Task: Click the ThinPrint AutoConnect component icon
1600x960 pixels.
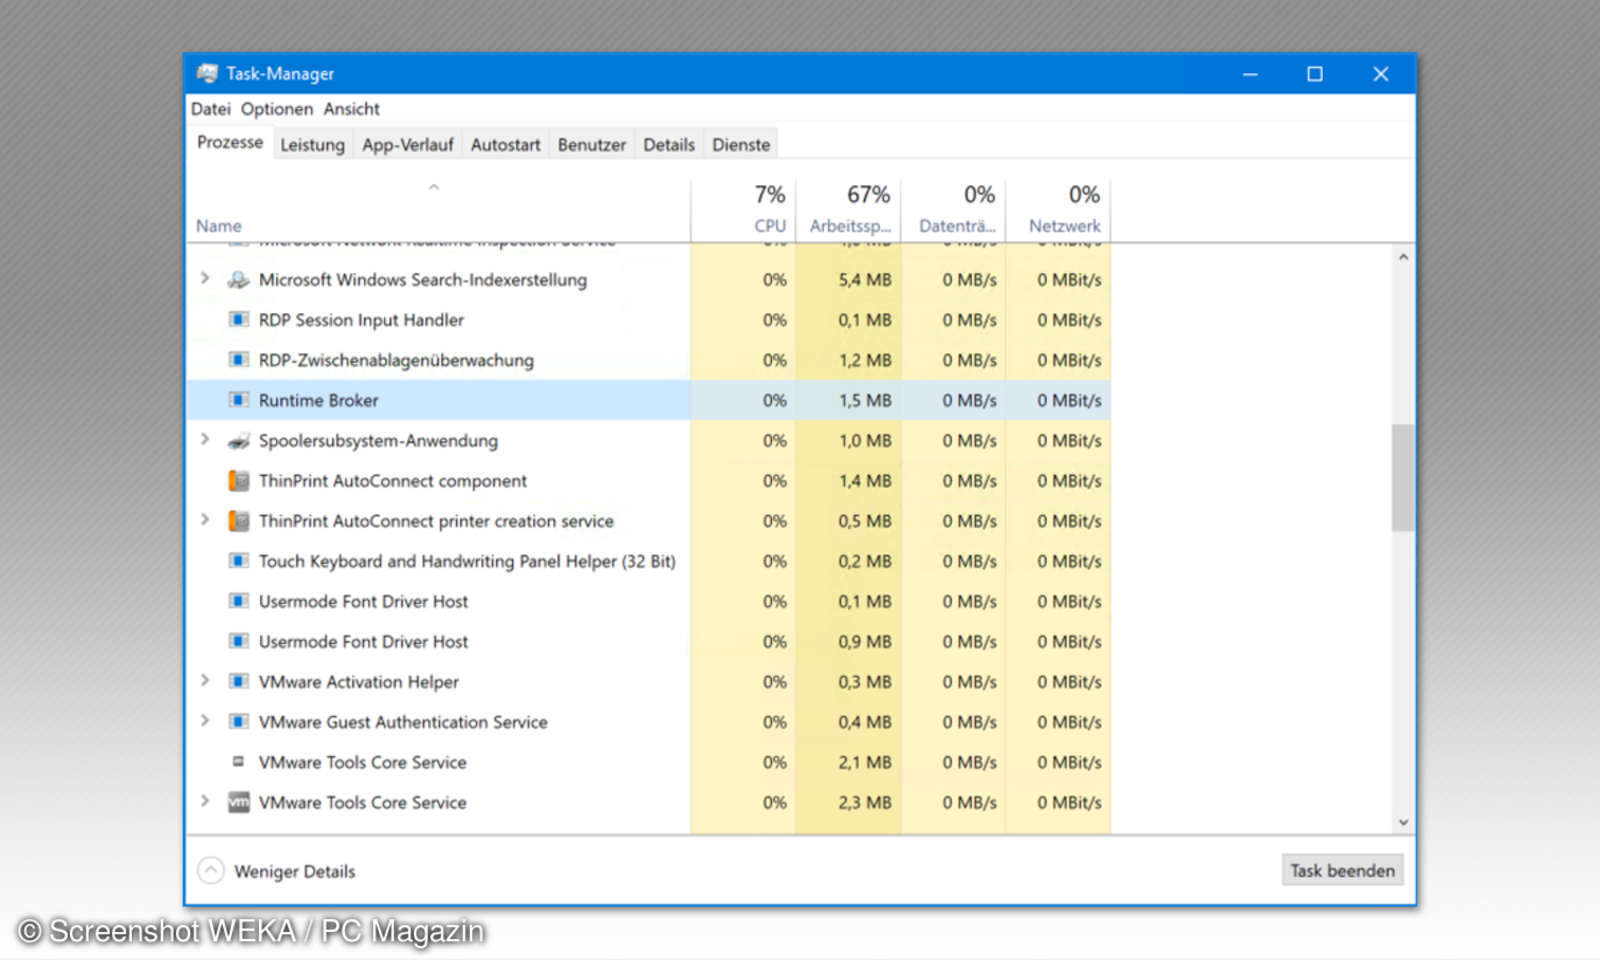Action: point(239,481)
